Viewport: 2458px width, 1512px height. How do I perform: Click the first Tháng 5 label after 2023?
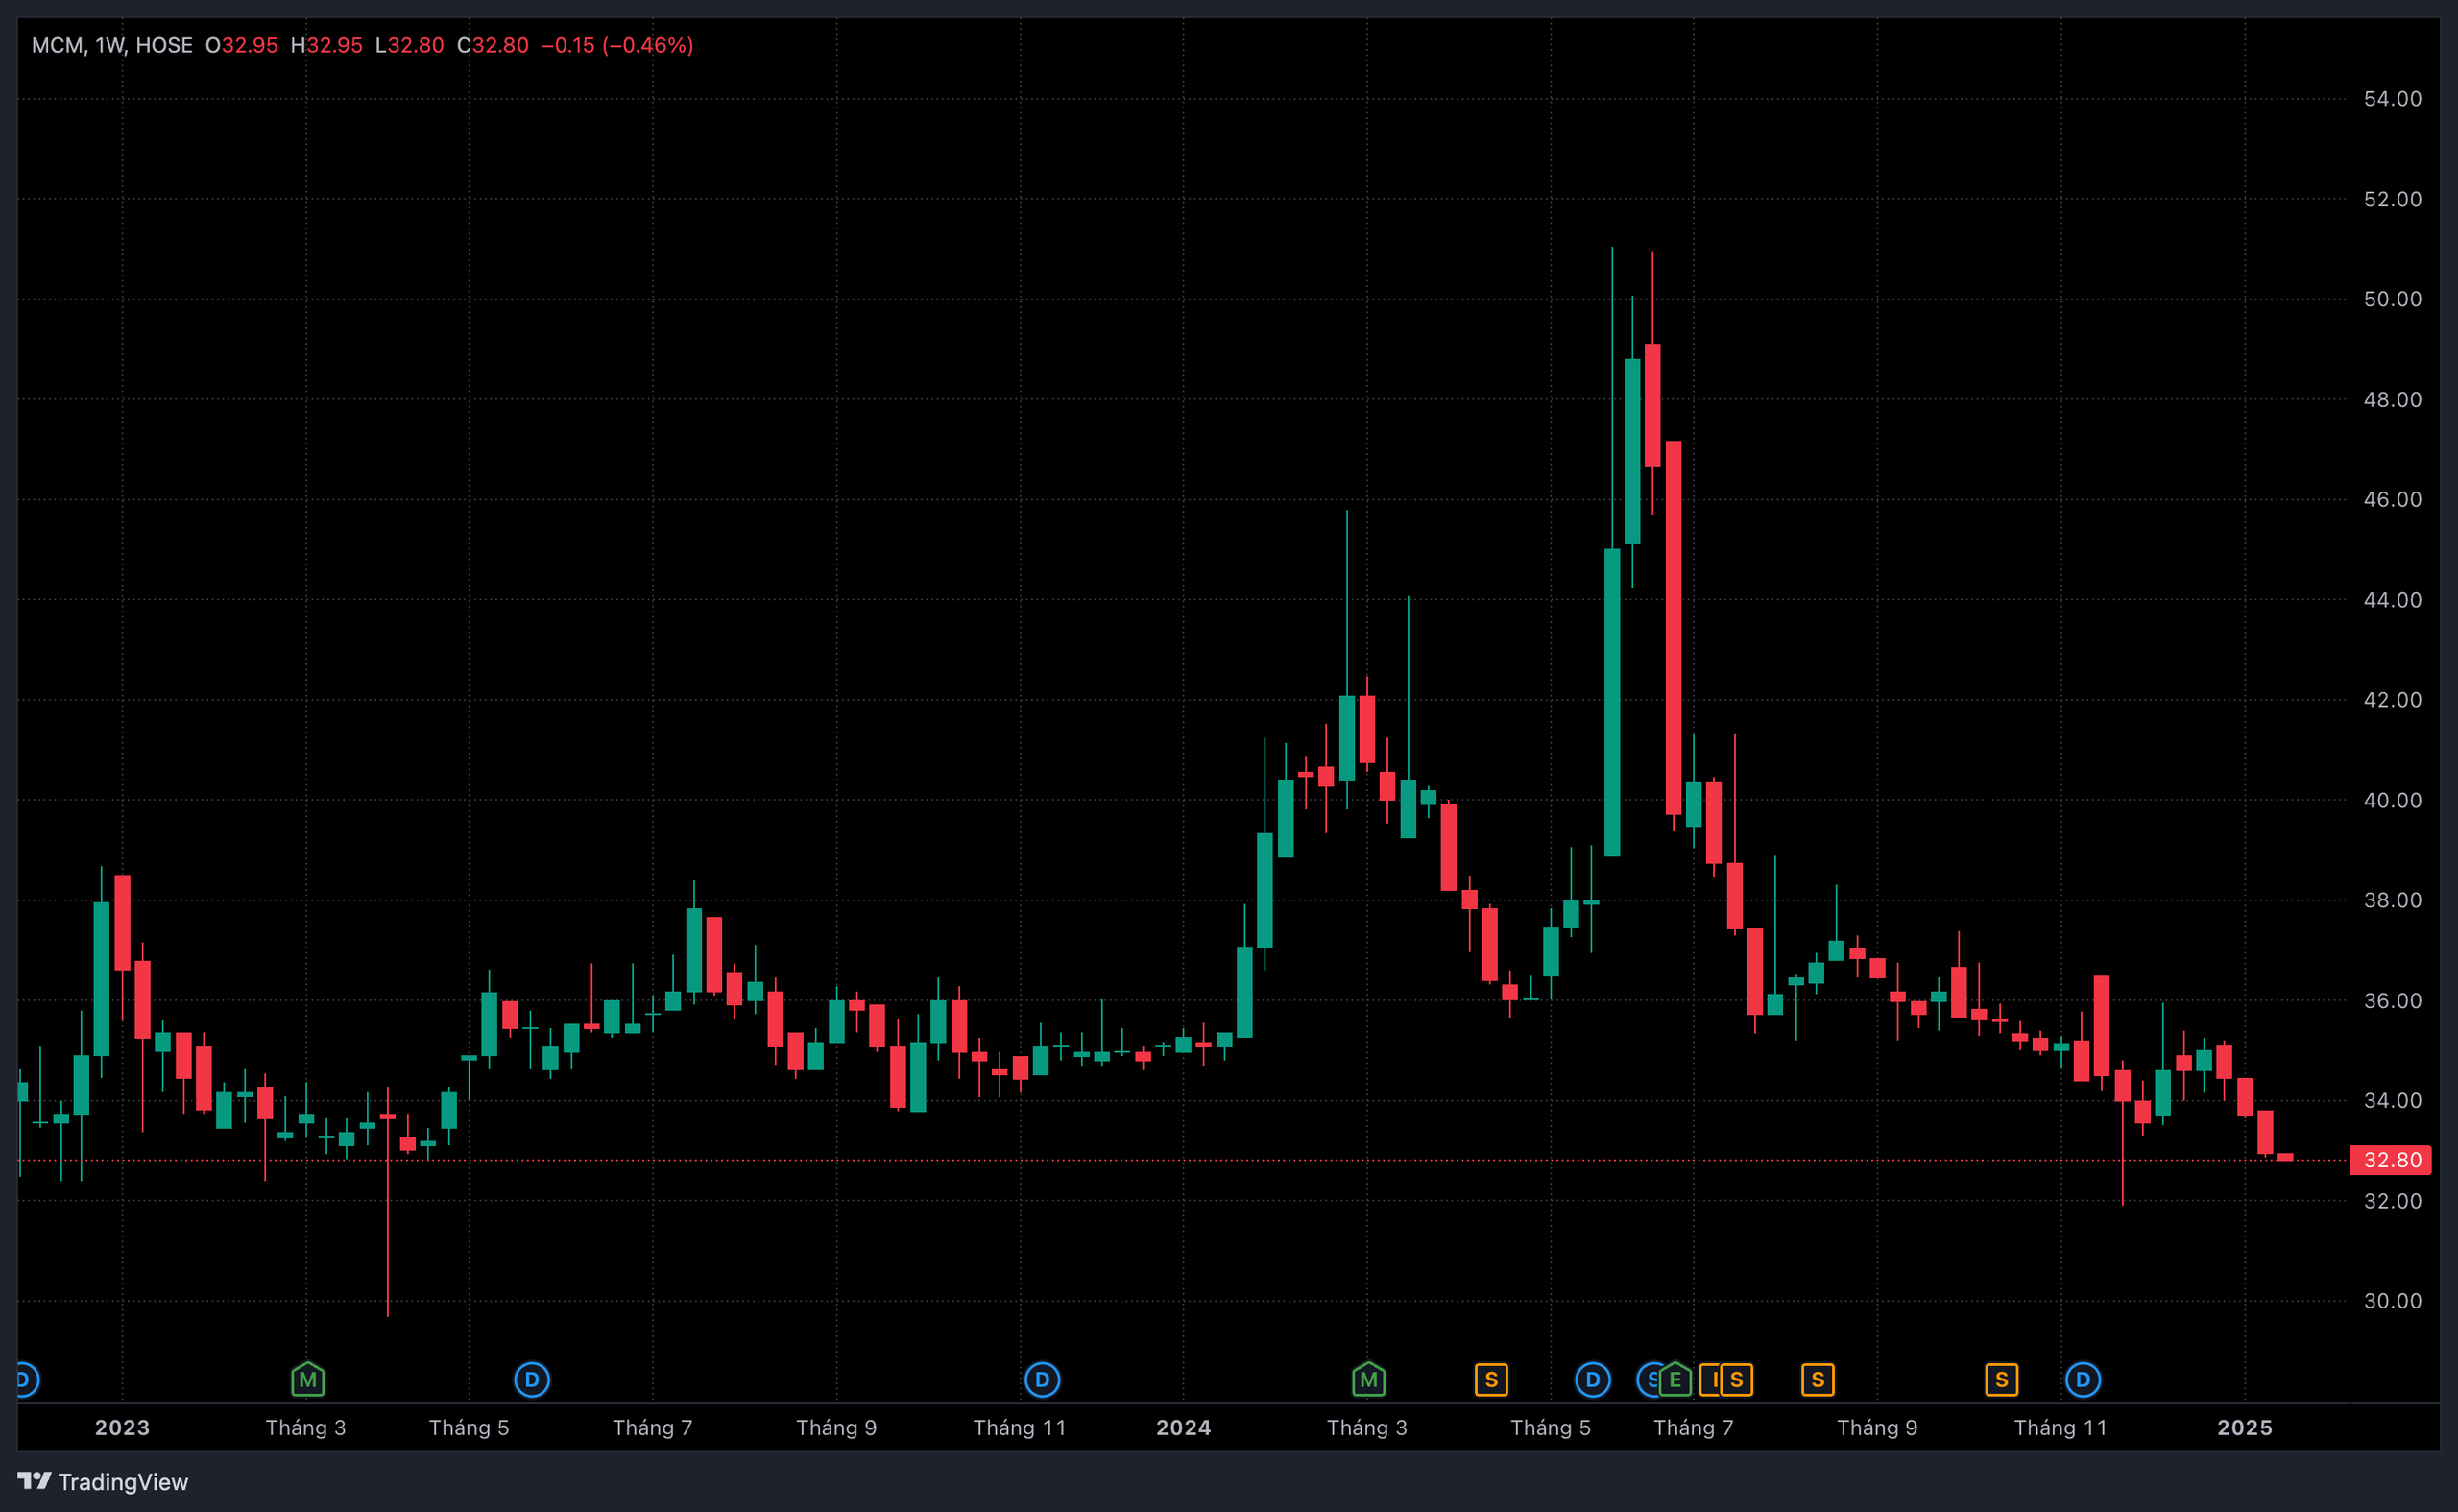(x=469, y=1428)
